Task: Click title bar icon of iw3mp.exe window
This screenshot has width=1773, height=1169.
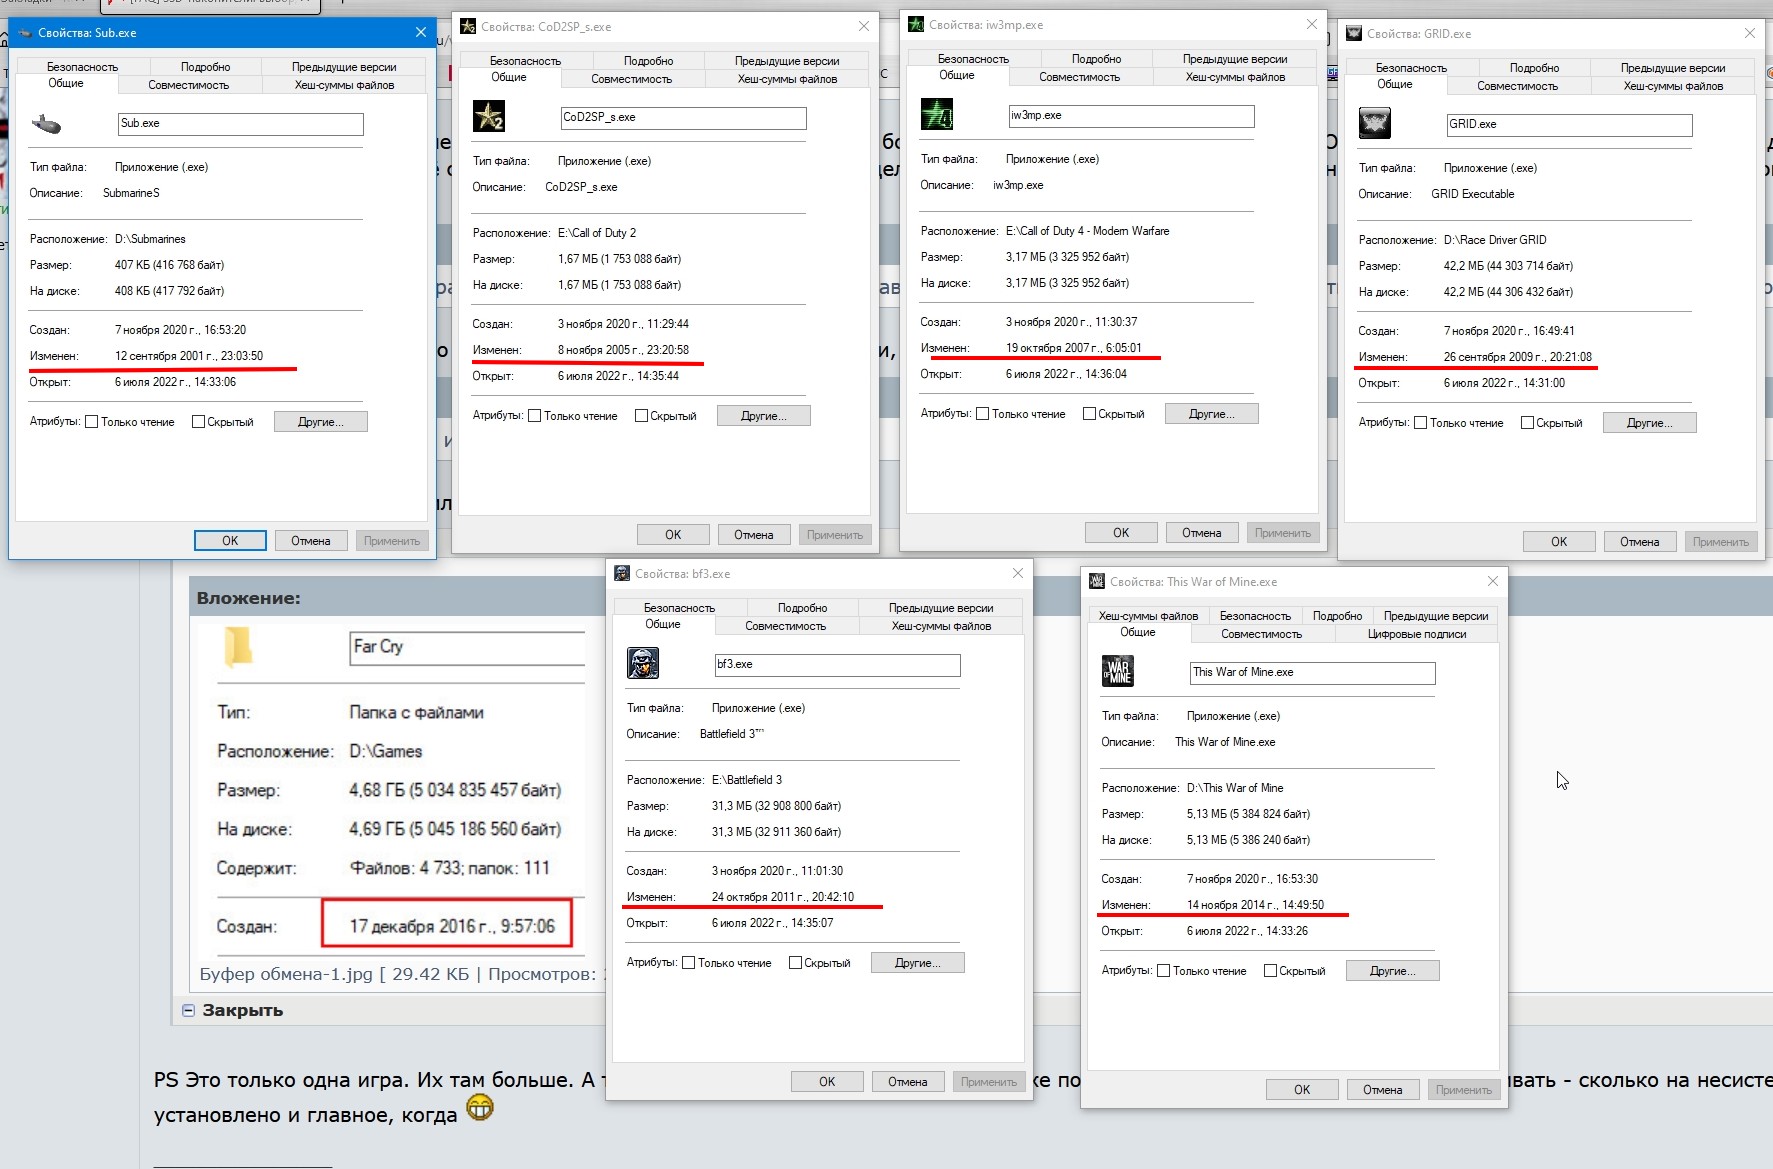Action: click(x=916, y=25)
